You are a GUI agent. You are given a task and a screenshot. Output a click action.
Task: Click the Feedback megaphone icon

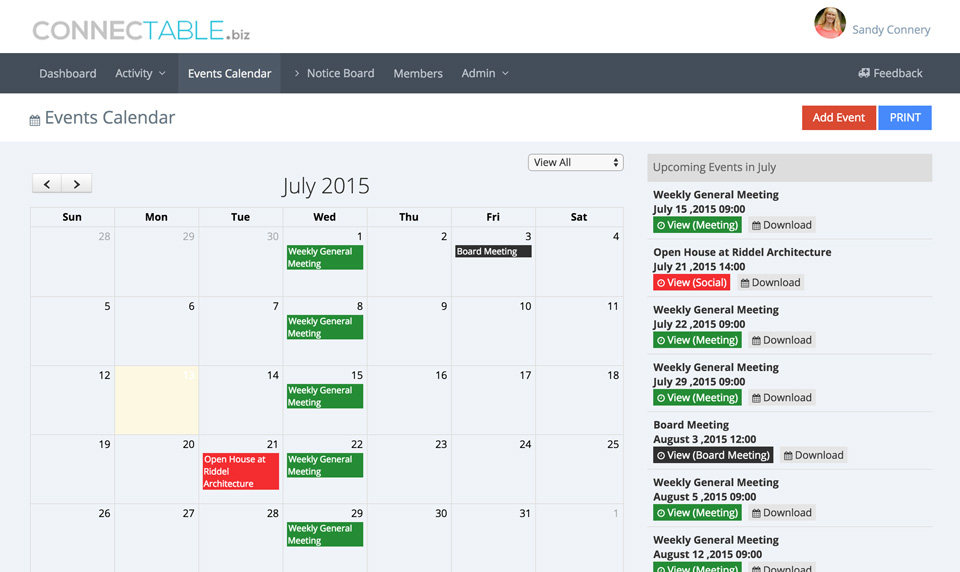tap(864, 73)
